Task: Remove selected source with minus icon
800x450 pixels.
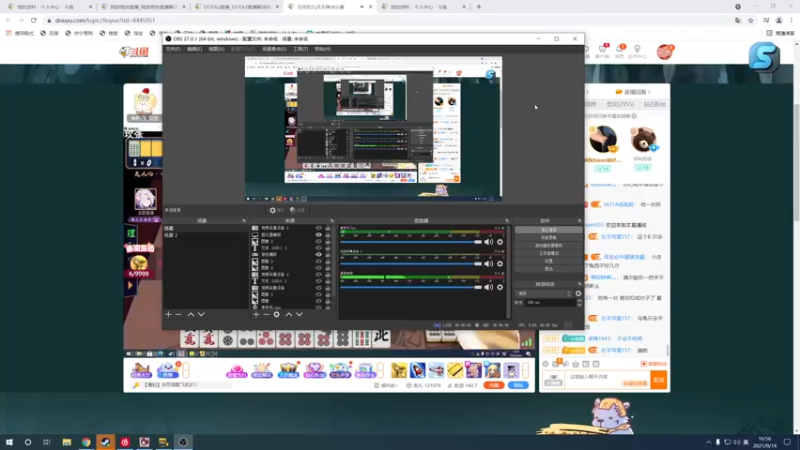Action: pos(266,314)
